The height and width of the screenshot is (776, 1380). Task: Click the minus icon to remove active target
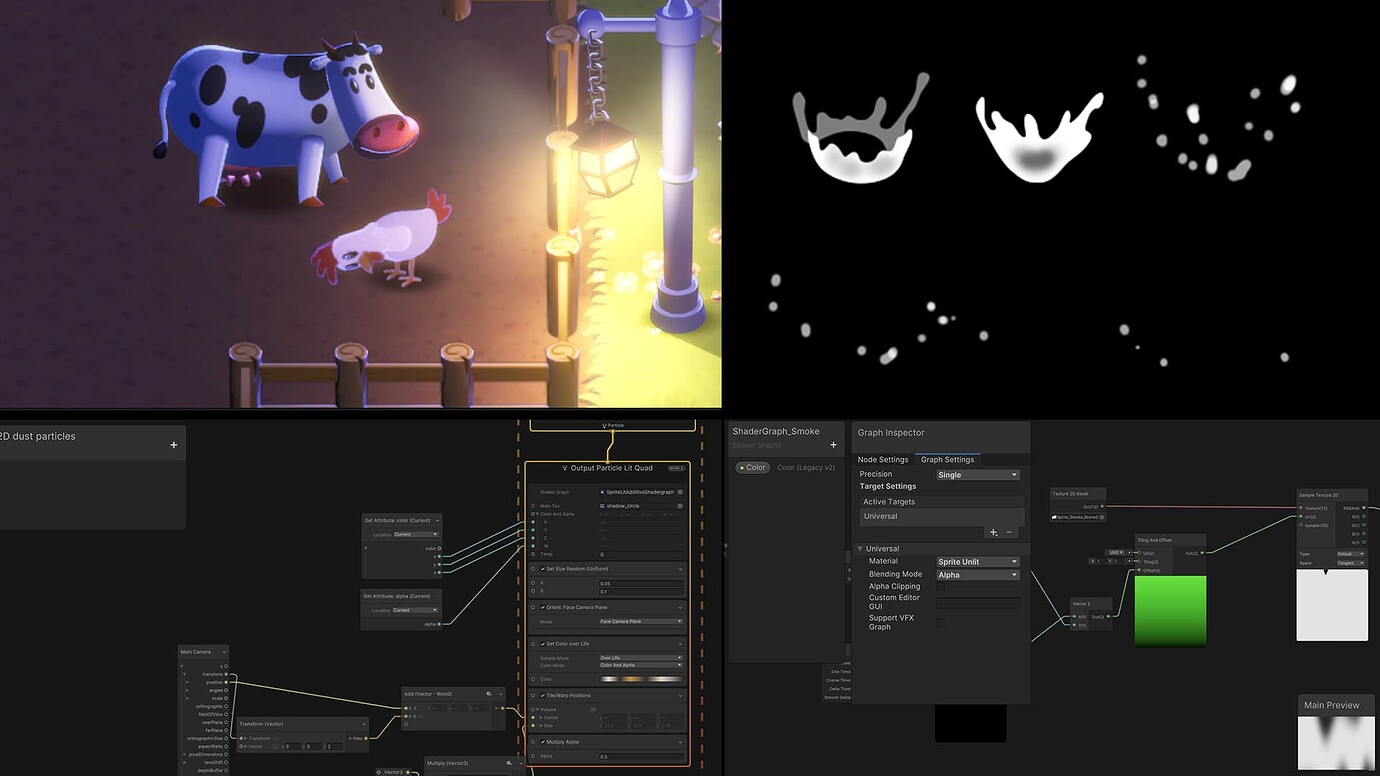tap(1009, 532)
